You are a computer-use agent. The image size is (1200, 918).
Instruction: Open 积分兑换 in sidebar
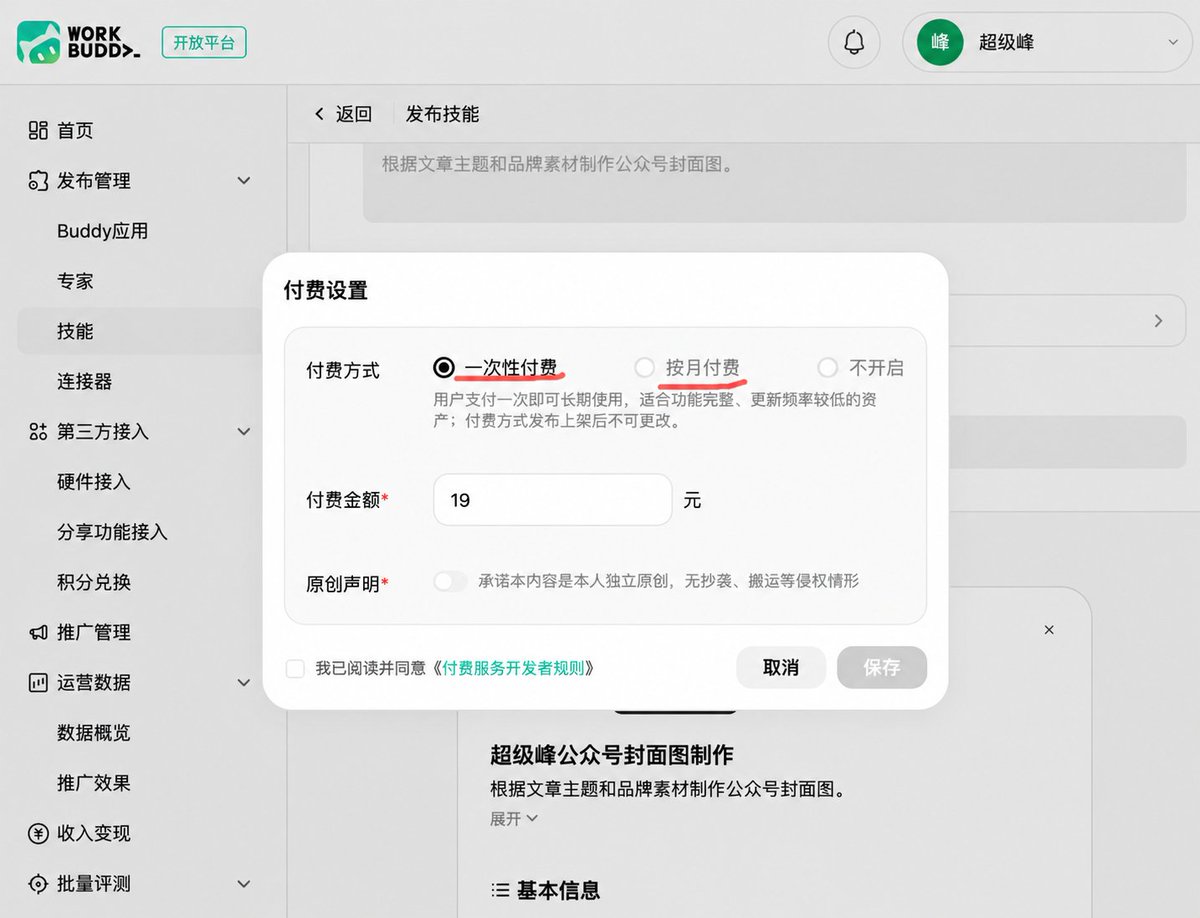pyautogui.click(x=94, y=582)
